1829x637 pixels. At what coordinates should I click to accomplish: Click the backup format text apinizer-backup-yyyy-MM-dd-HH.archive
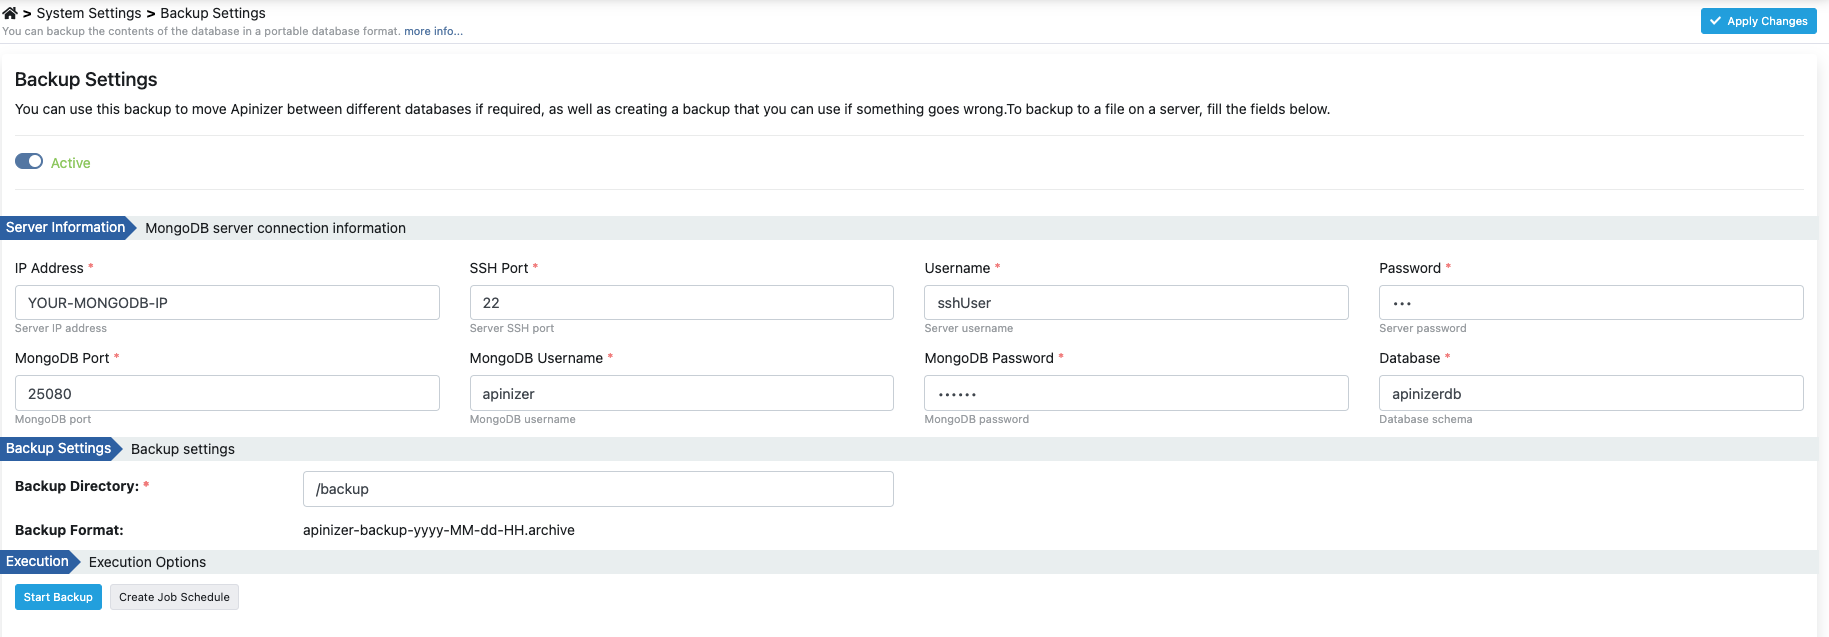(x=439, y=530)
